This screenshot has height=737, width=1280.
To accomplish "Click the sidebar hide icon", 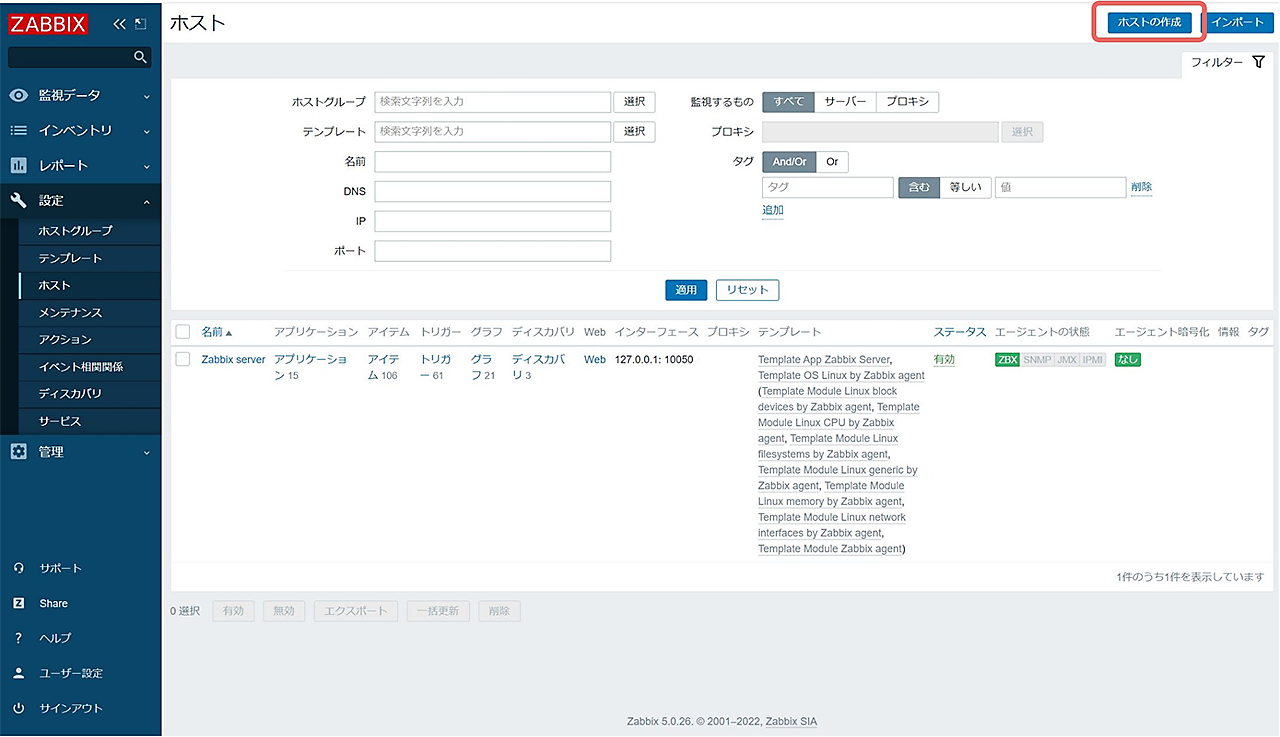I will 140,24.
